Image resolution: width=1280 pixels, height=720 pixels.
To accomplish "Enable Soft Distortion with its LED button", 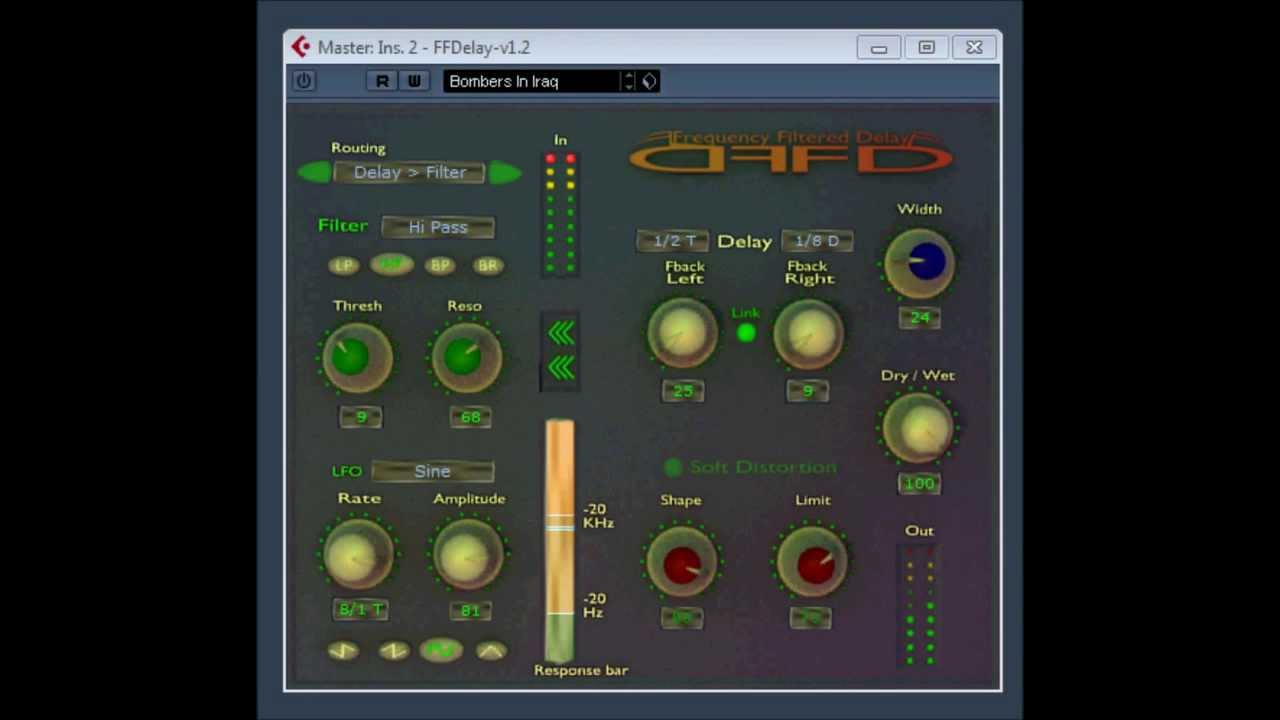I will pyautogui.click(x=674, y=467).
